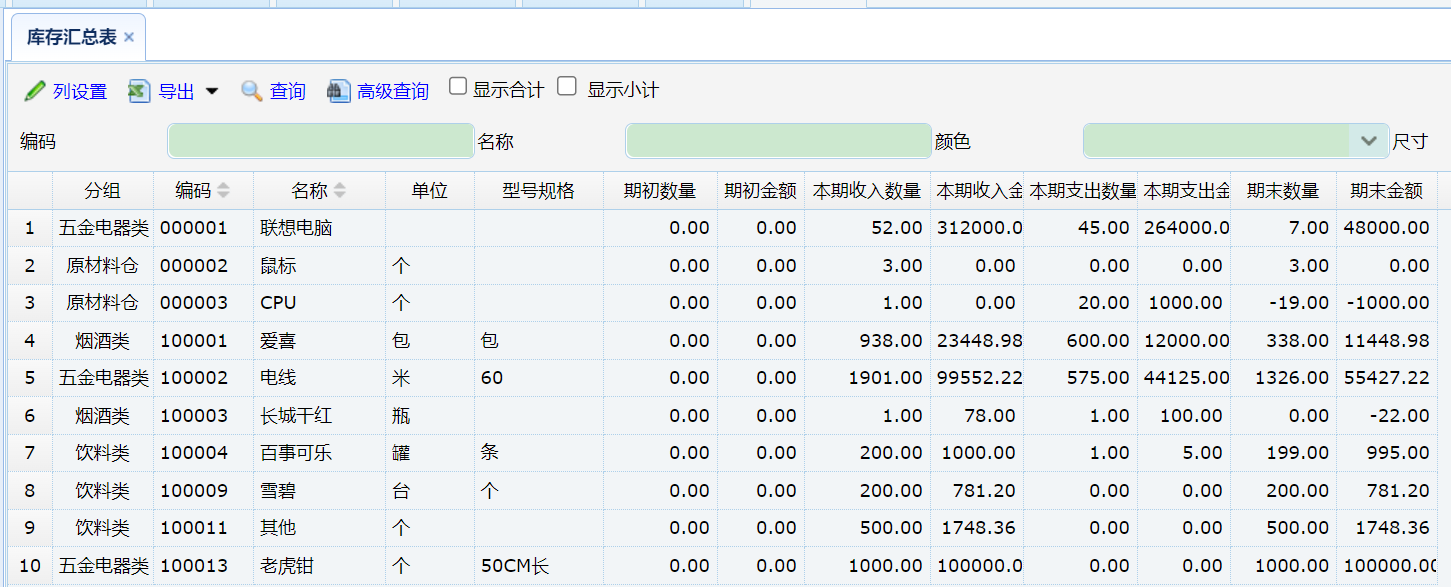Viewport: 1451px width, 587px height.
Task: Click the 高级查询 link text
Action: [x=393, y=91]
